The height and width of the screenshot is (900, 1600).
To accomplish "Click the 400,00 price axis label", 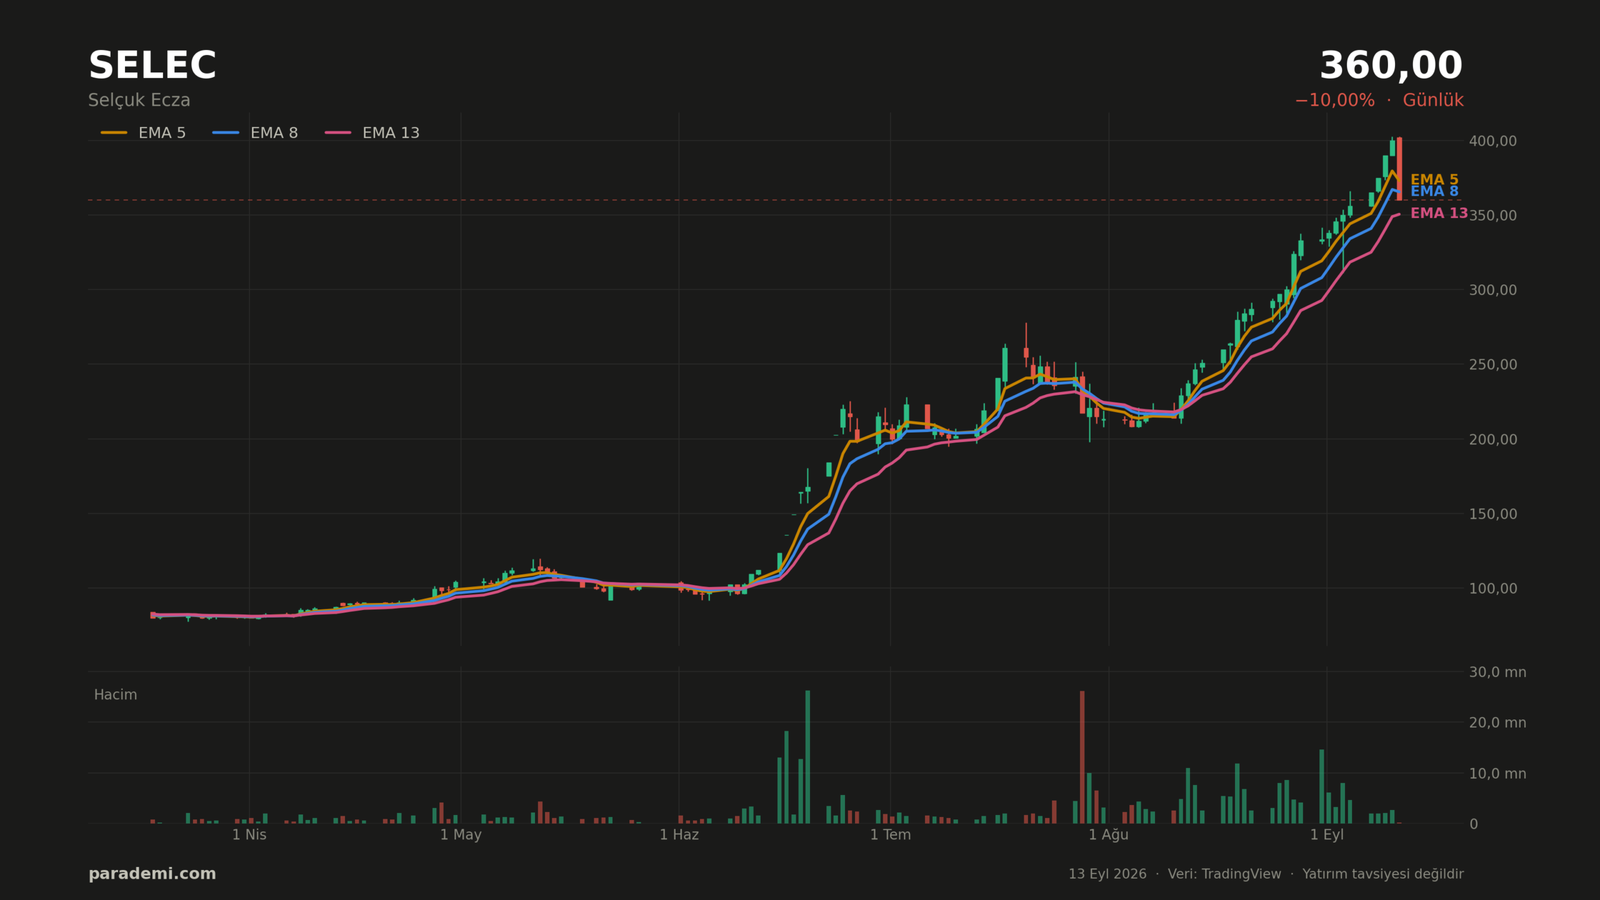I will (1492, 141).
